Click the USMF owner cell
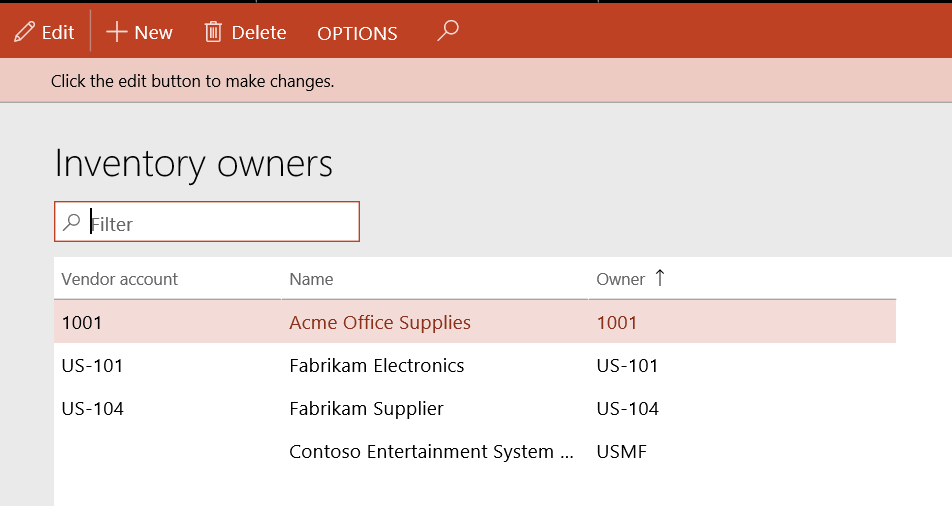952x506 pixels. (x=622, y=452)
